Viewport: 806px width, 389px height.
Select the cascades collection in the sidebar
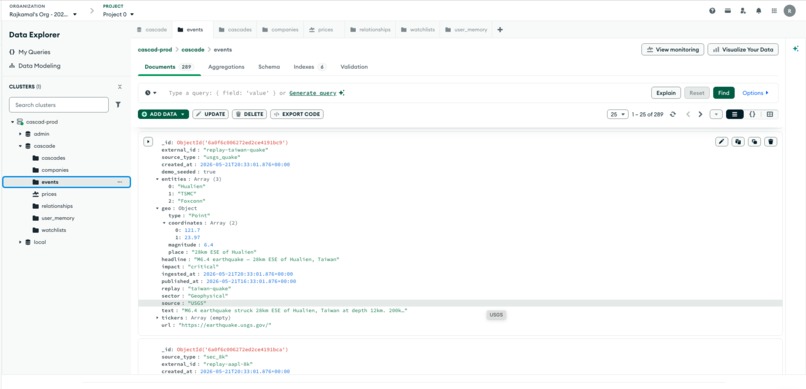[53, 158]
